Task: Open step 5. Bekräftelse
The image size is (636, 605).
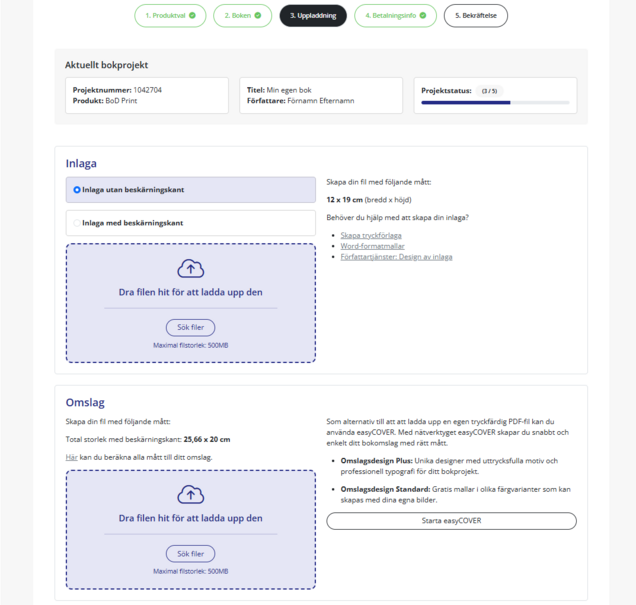Action: [x=476, y=16]
